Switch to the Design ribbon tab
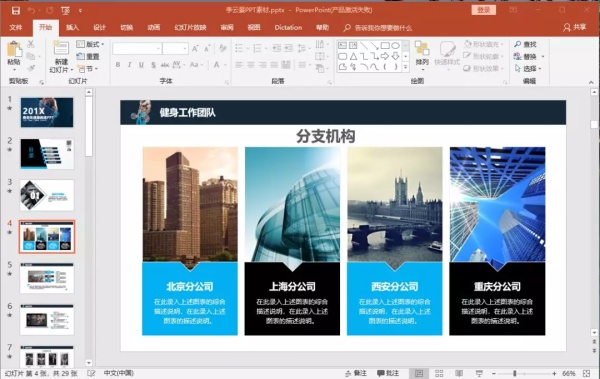The image size is (600, 379). (x=99, y=28)
